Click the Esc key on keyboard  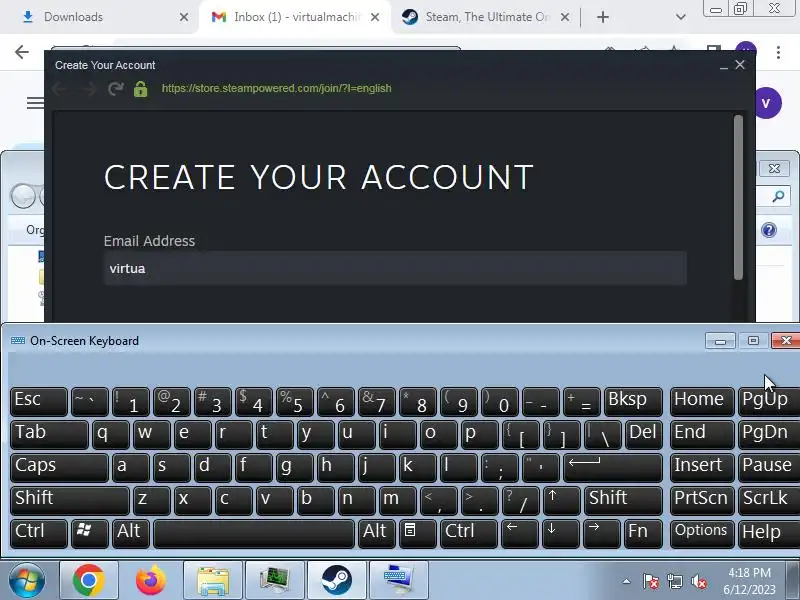coord(39,402)
